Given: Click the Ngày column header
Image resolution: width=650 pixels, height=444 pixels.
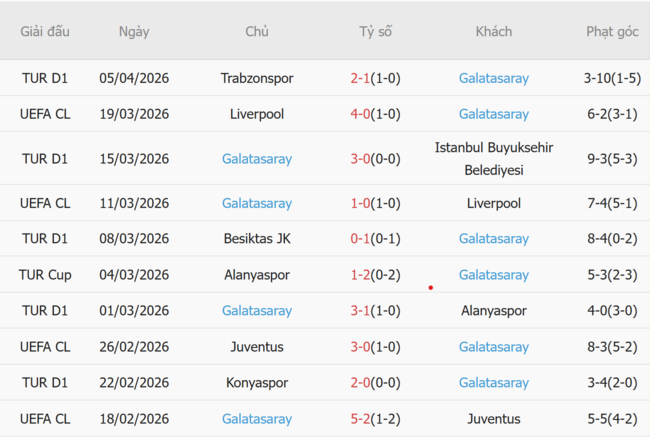Looking at the screenshot, I should pyautogui.click(x=134, y=32).
